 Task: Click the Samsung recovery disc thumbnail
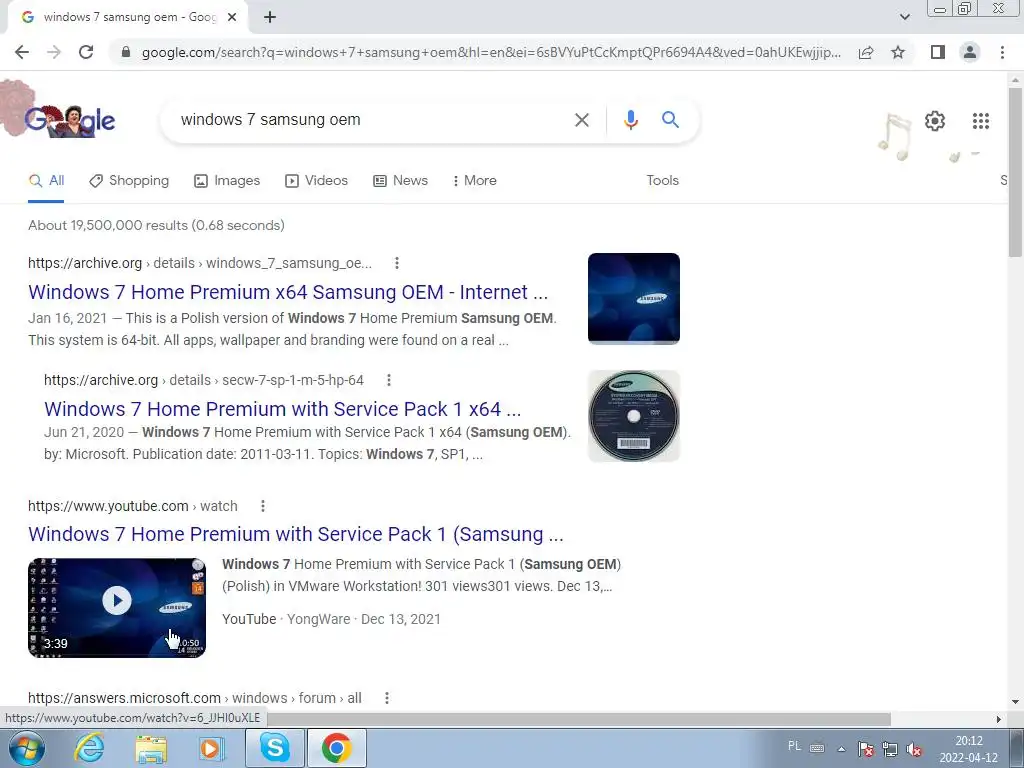point(633,416)
